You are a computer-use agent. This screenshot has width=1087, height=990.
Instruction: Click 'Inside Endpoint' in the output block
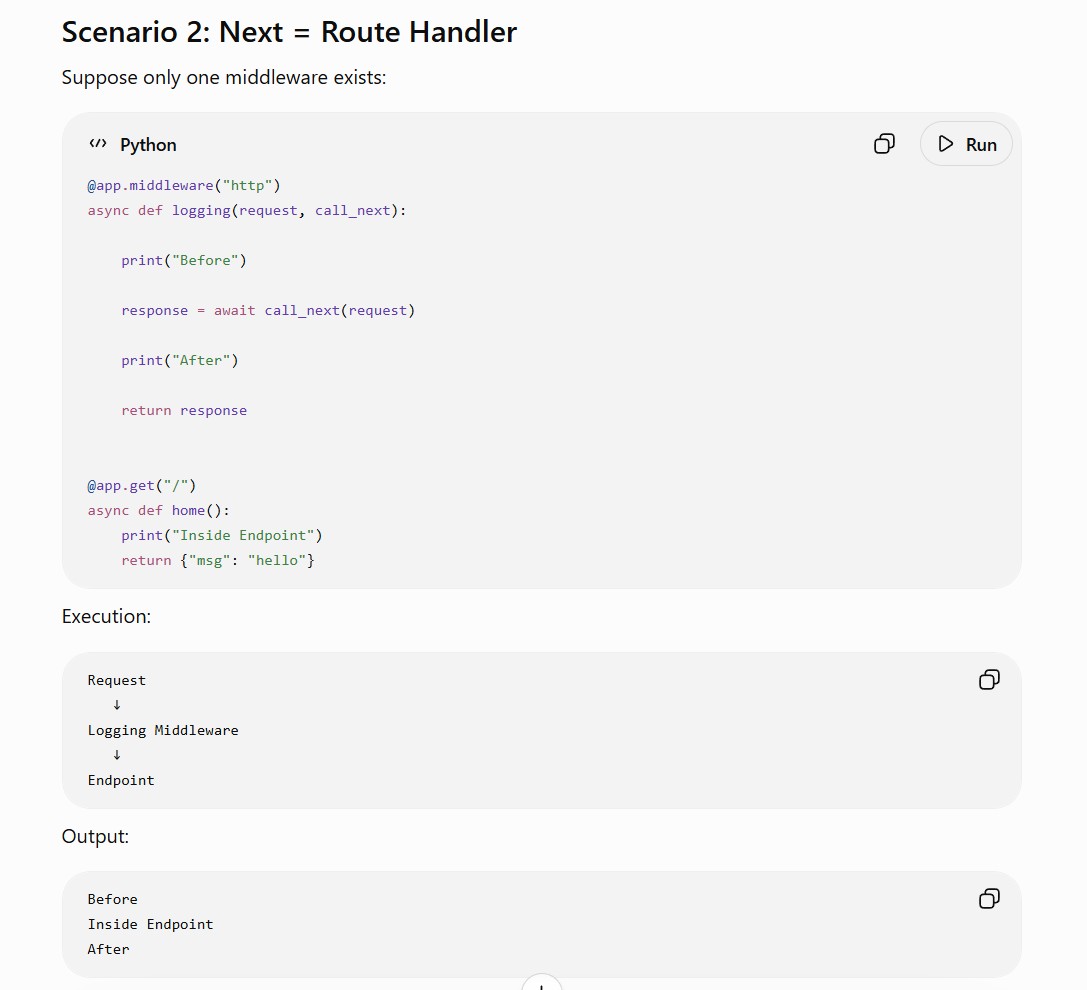coord(150,924)
